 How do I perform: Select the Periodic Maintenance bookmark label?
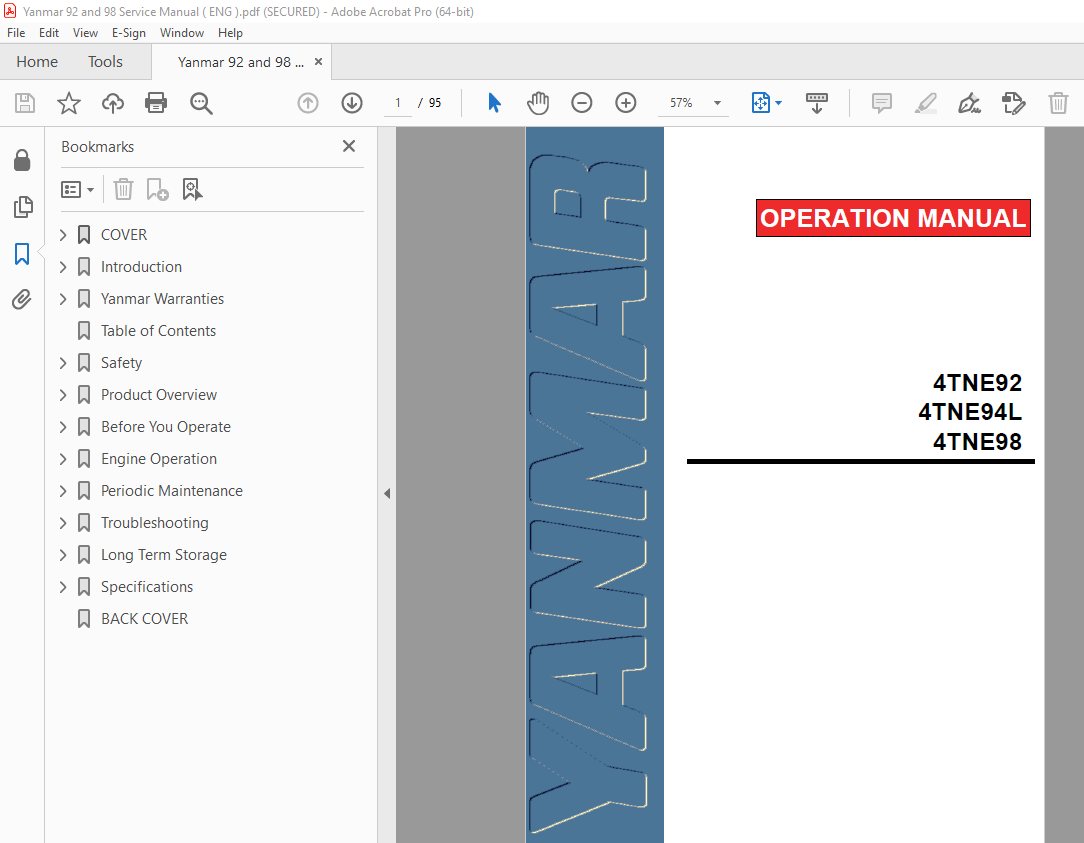click(172, 491)
